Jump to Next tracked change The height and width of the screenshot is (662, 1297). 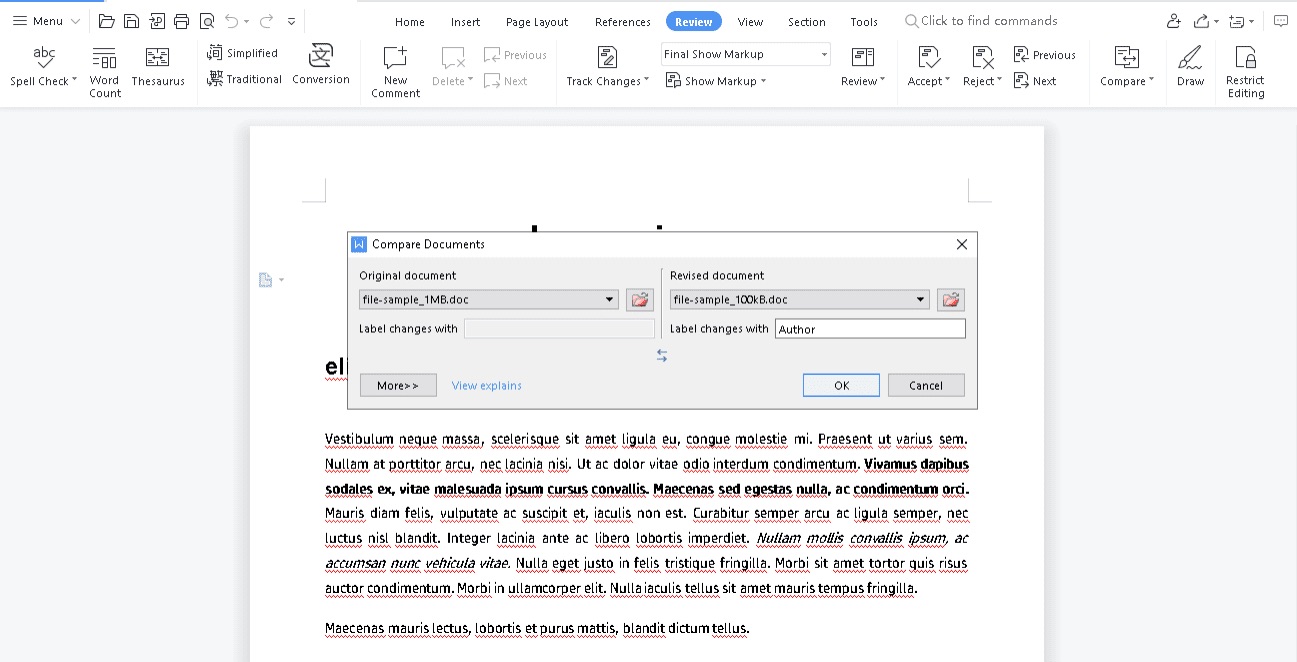pos(1035,81)
